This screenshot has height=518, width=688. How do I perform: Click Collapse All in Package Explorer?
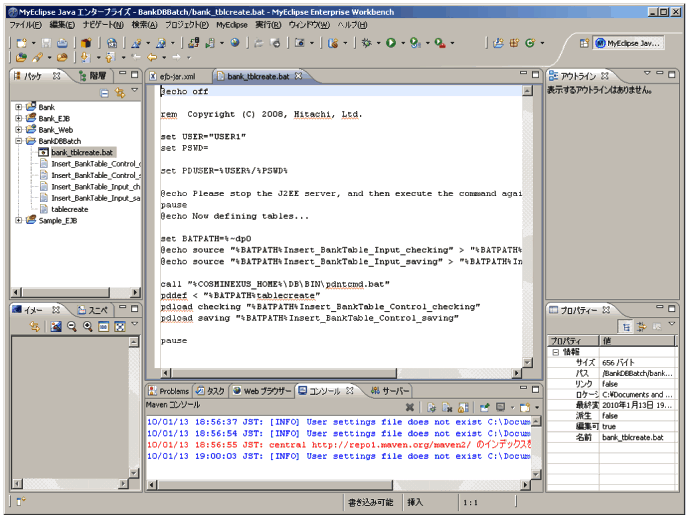point(105,93)
